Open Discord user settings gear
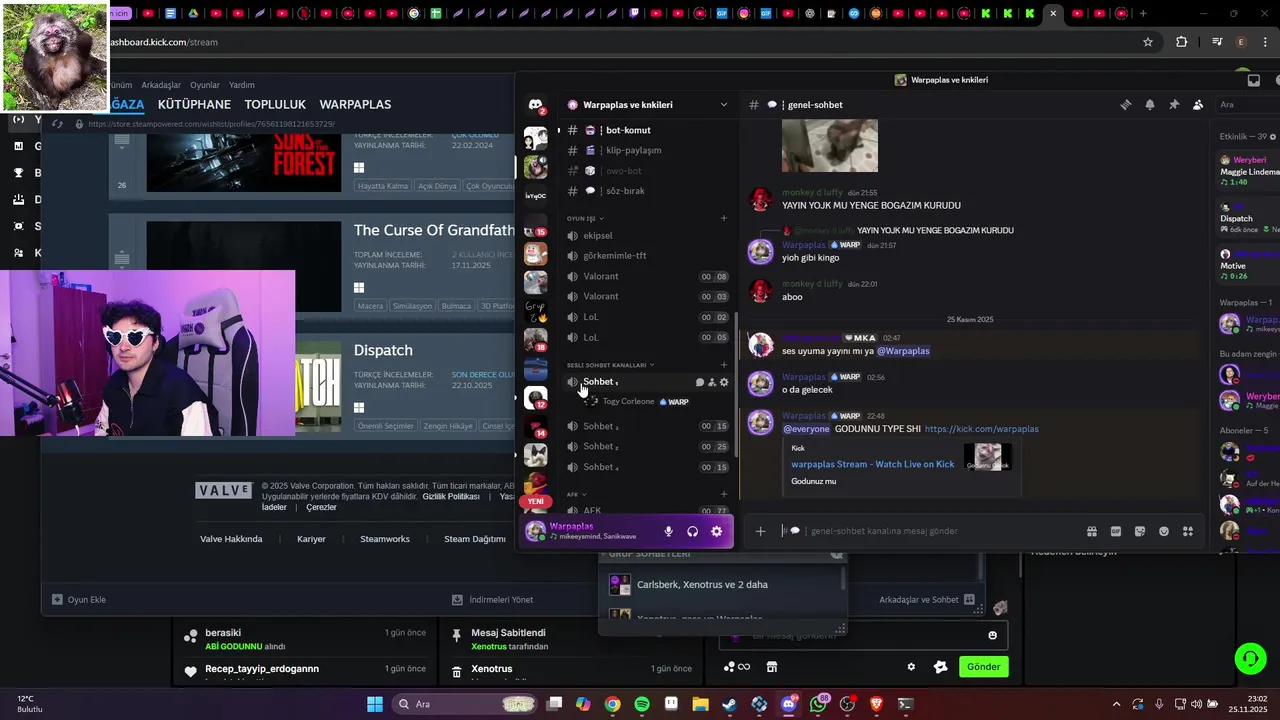 716,532
